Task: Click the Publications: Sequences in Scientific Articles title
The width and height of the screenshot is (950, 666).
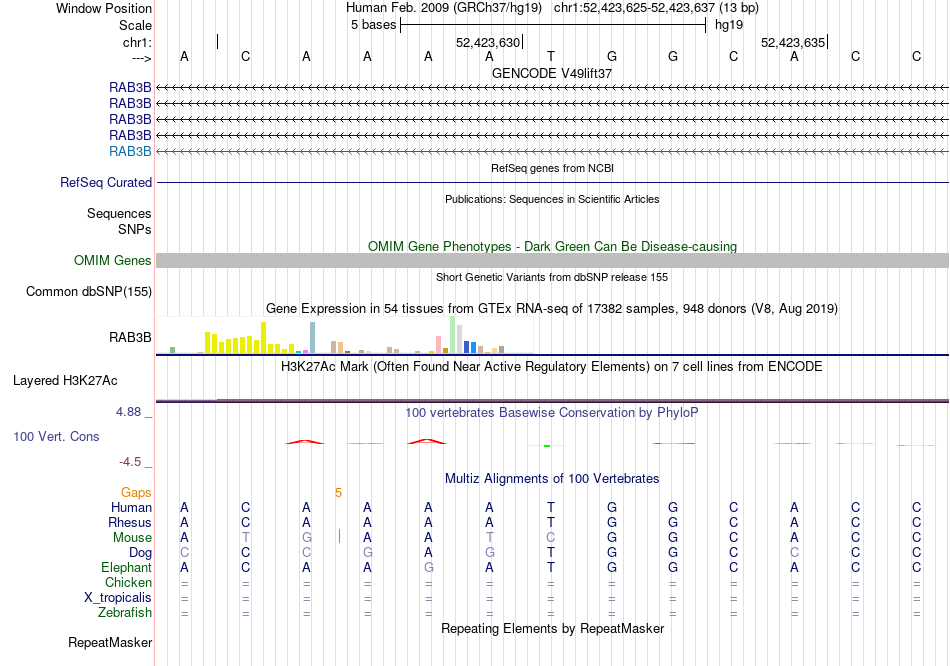Action: tap(552, 199)
